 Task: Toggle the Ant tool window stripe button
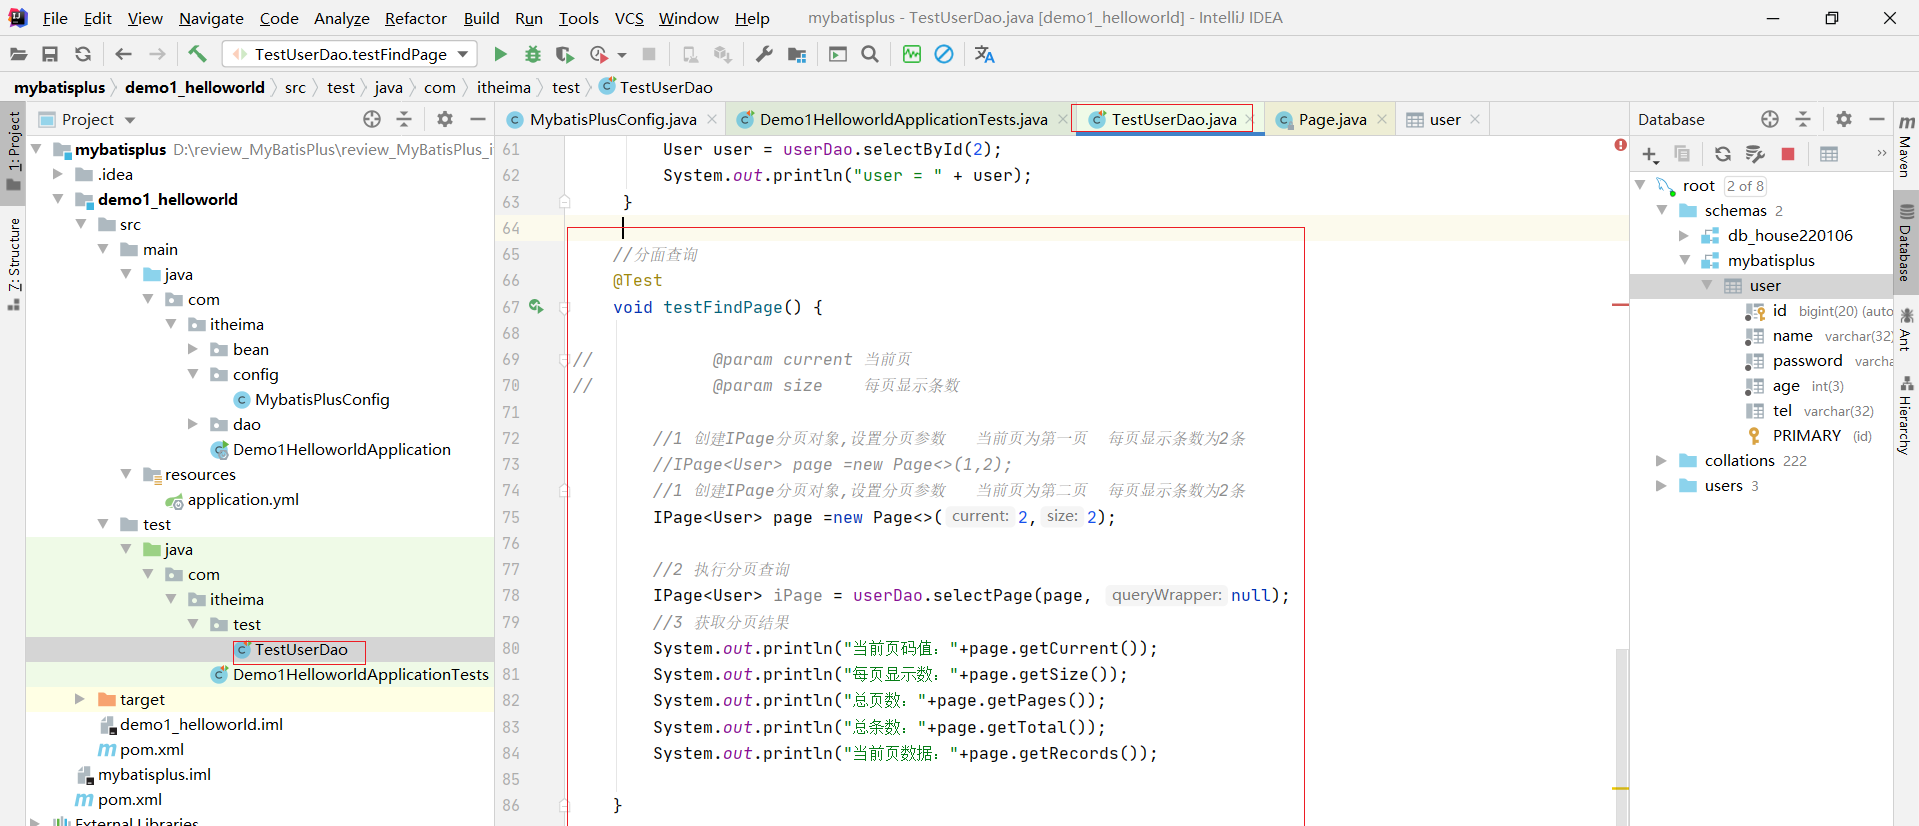tap(1906, 330)
